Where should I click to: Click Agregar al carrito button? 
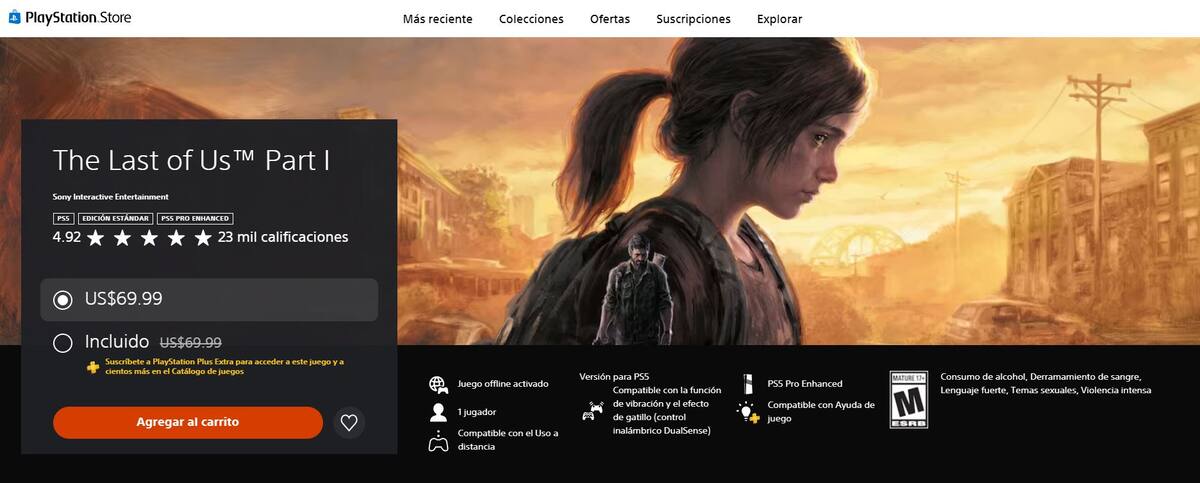(x=188, y=422)
